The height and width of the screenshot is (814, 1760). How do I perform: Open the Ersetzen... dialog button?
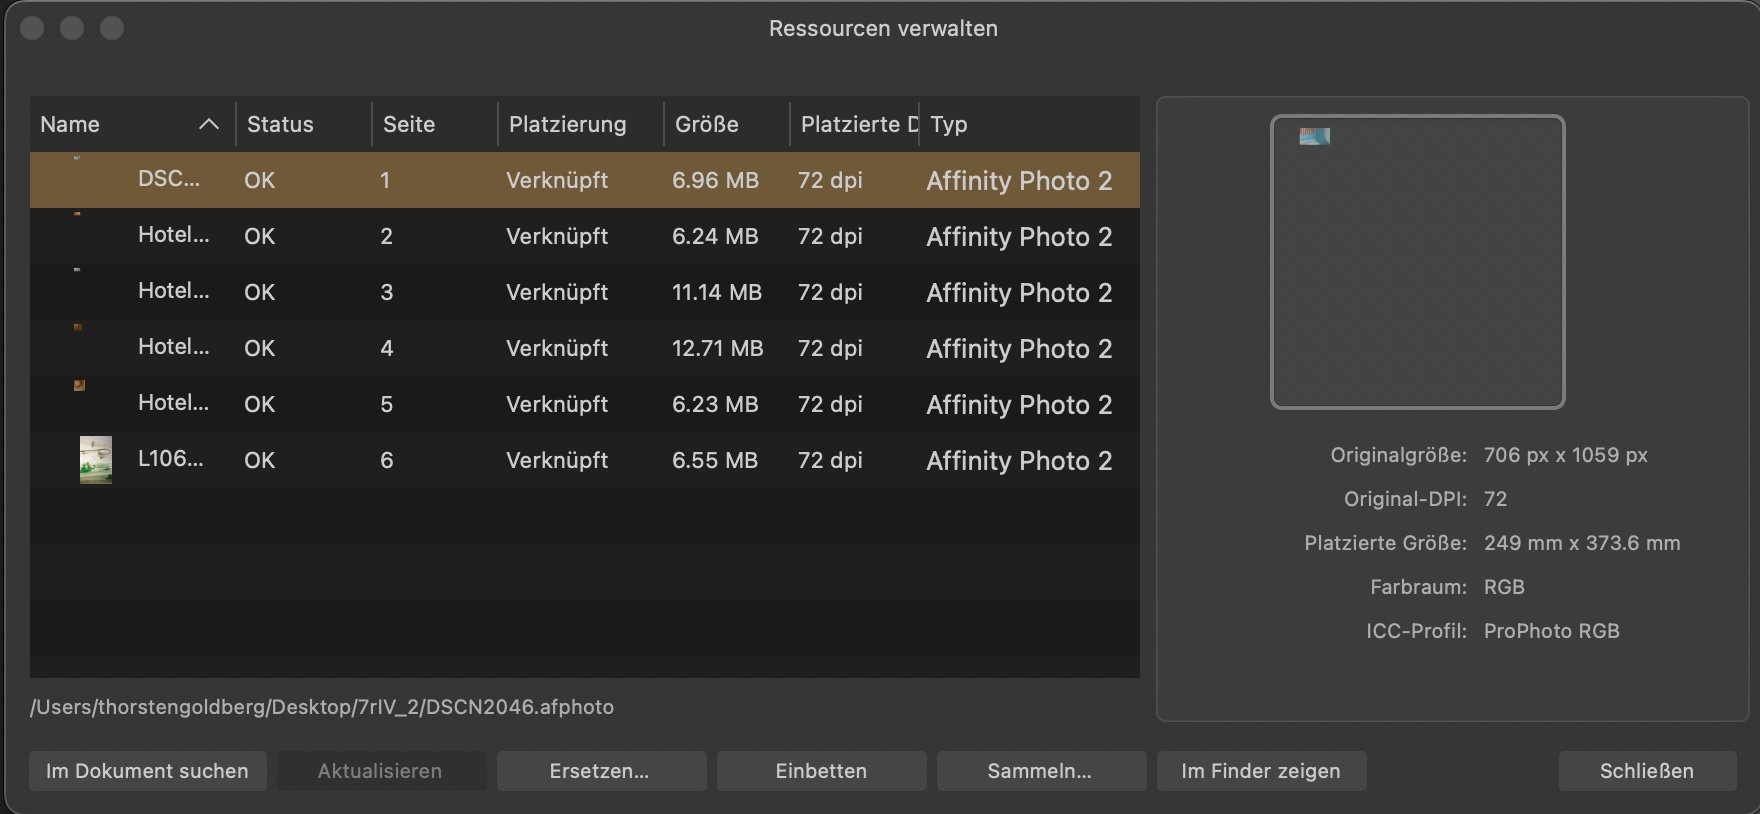click(x=600, y=771)
